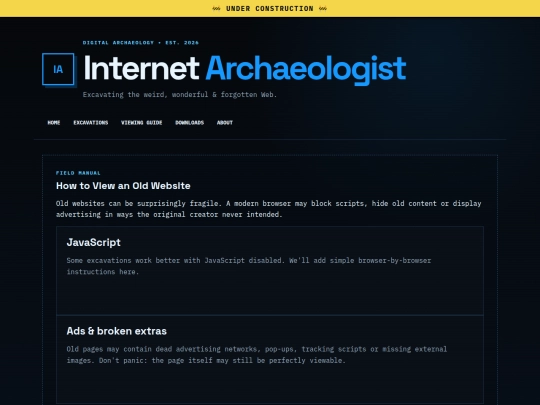The width and height of the screenshot is (540, 405).
Task: Click the 'Field Manual' label
Action: (78, 173)
